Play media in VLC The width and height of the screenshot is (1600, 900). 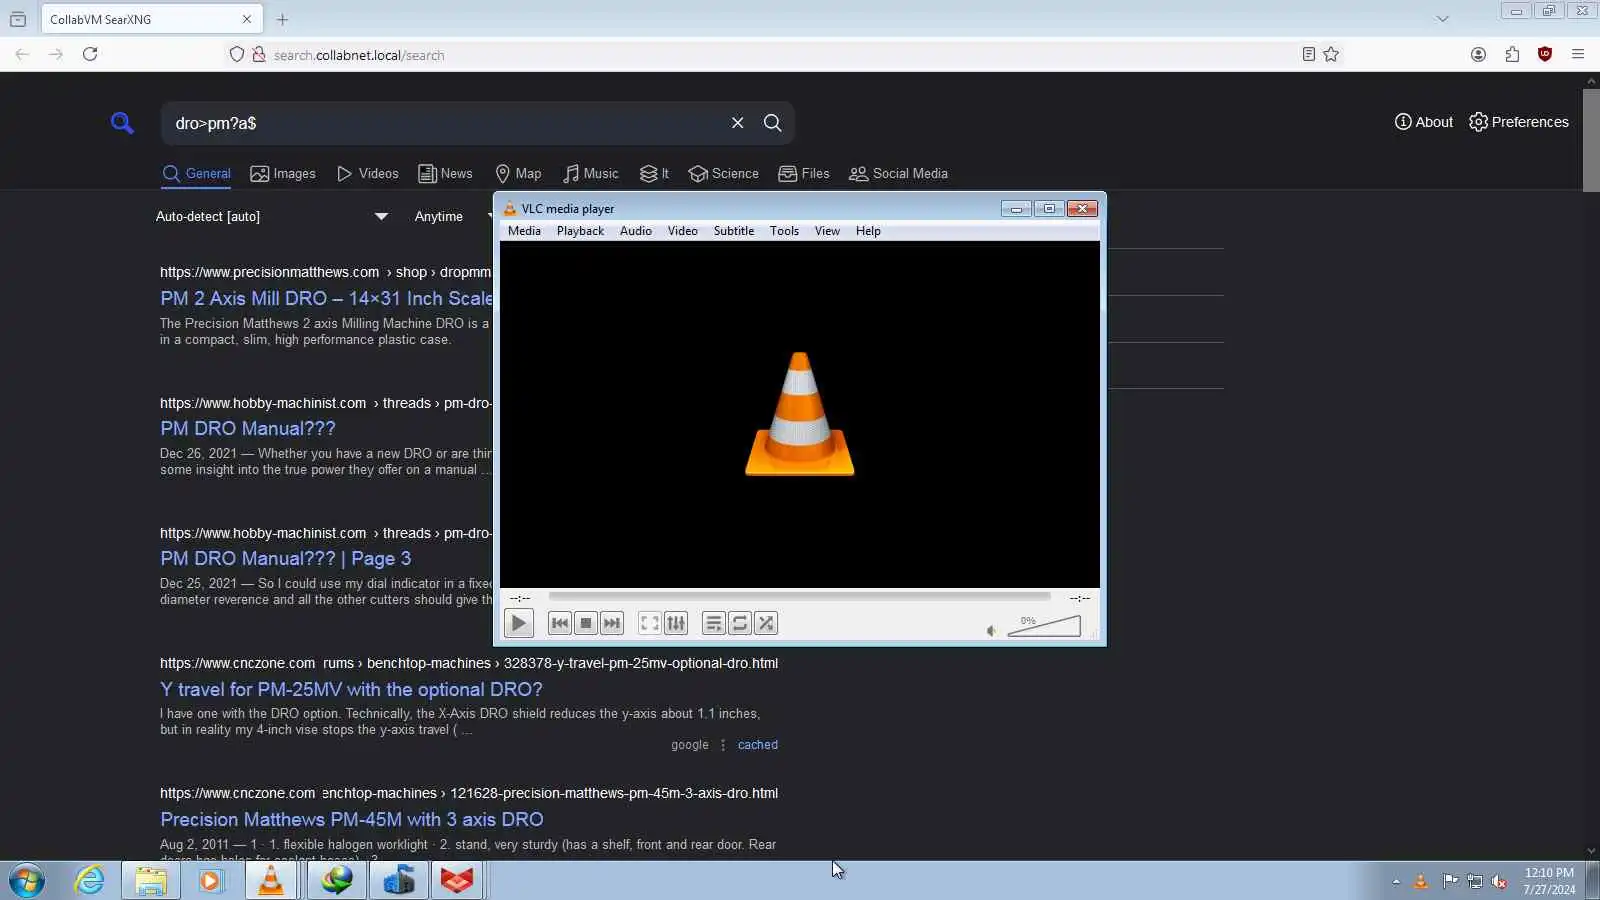(518, 624)
